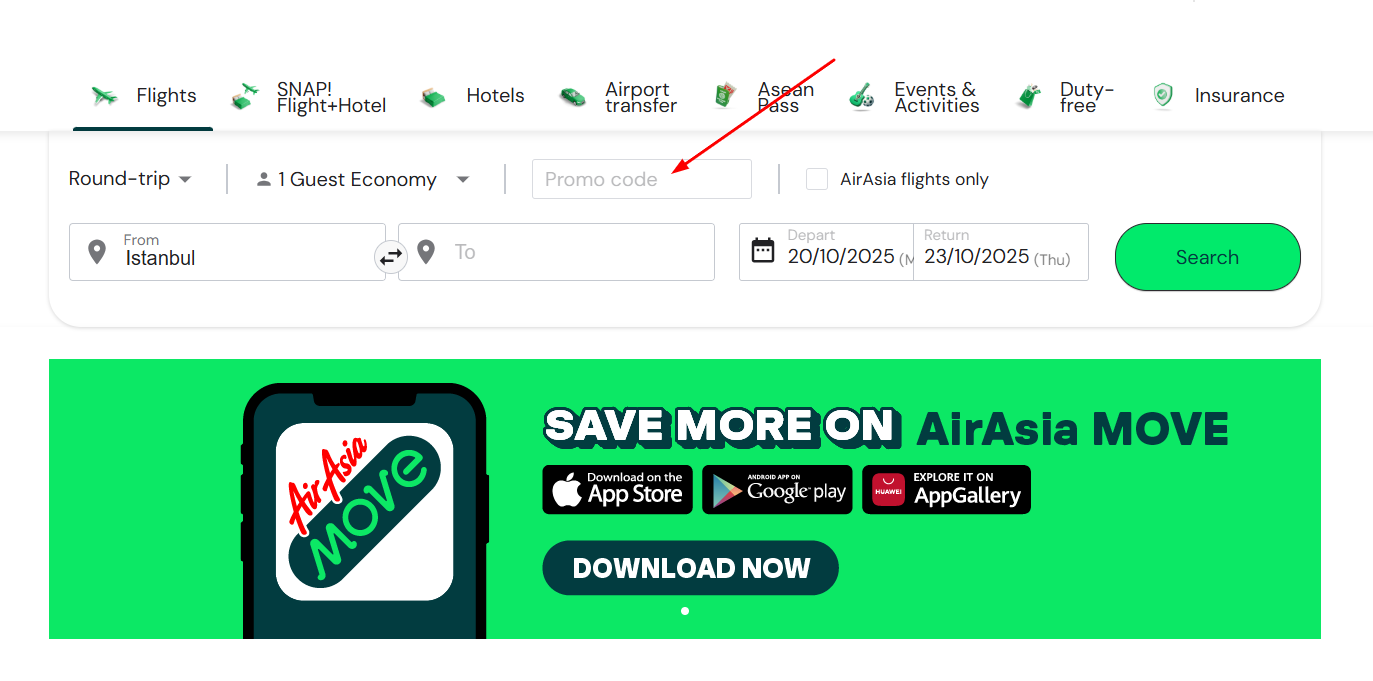Expand the Round-trip dropdown

click(x=130, y=179)
